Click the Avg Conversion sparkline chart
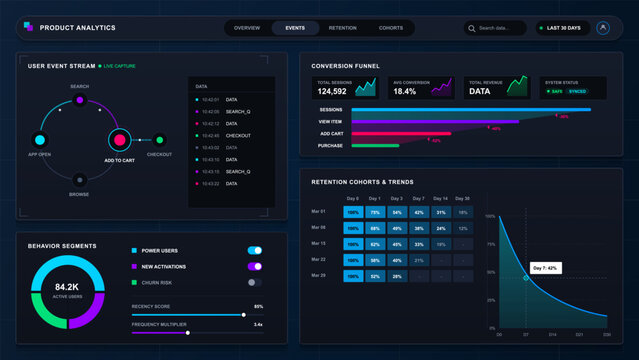Viewport: 639px width, 360px height. (x=441, y=87)
